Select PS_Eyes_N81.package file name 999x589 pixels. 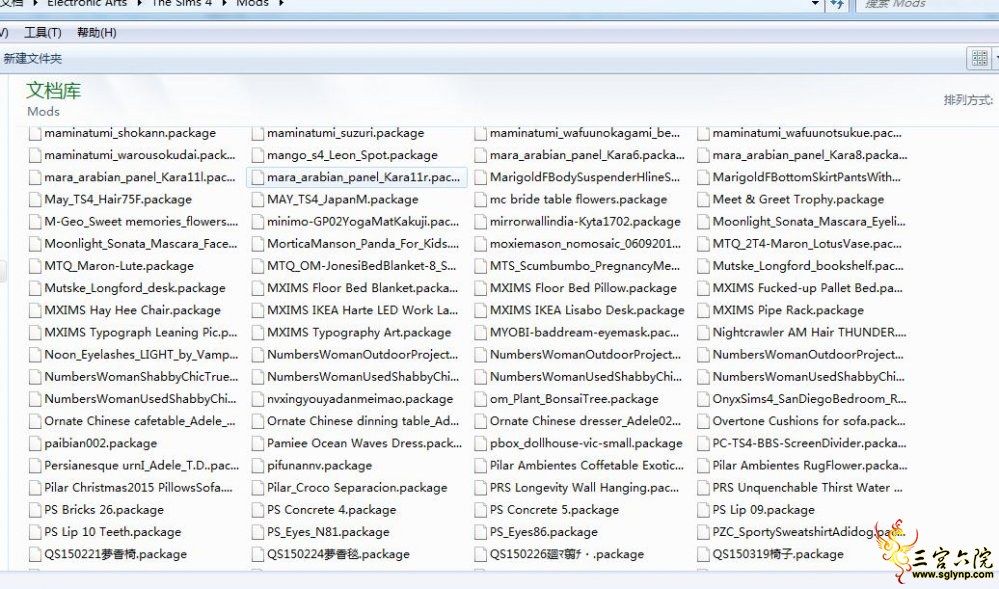click(328, 532)
